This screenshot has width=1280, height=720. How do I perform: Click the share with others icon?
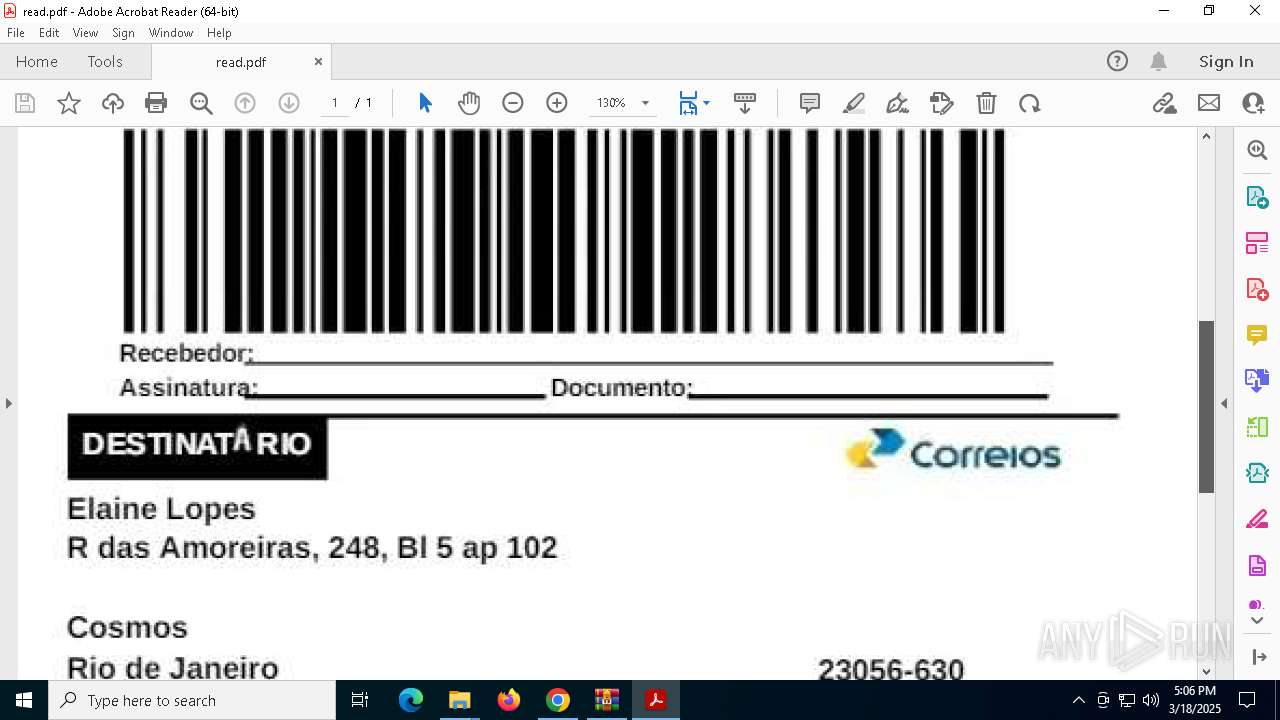(x=1253, y=103)
